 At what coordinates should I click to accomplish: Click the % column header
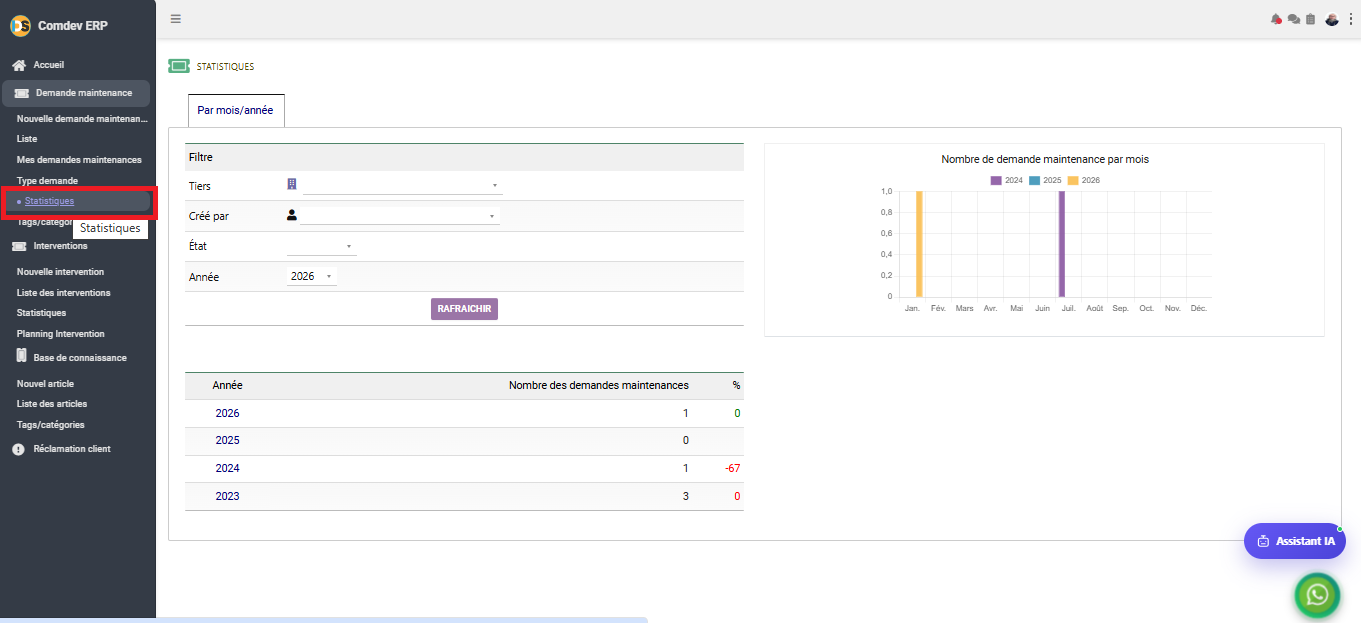pyautogui.click(x=736, y=385)
